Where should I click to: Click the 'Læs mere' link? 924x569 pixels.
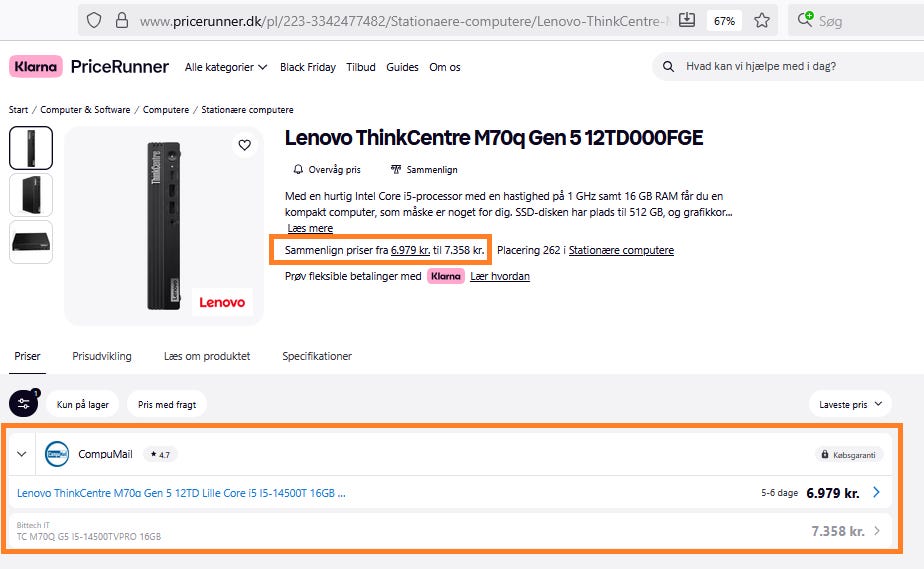coord(310,229)
